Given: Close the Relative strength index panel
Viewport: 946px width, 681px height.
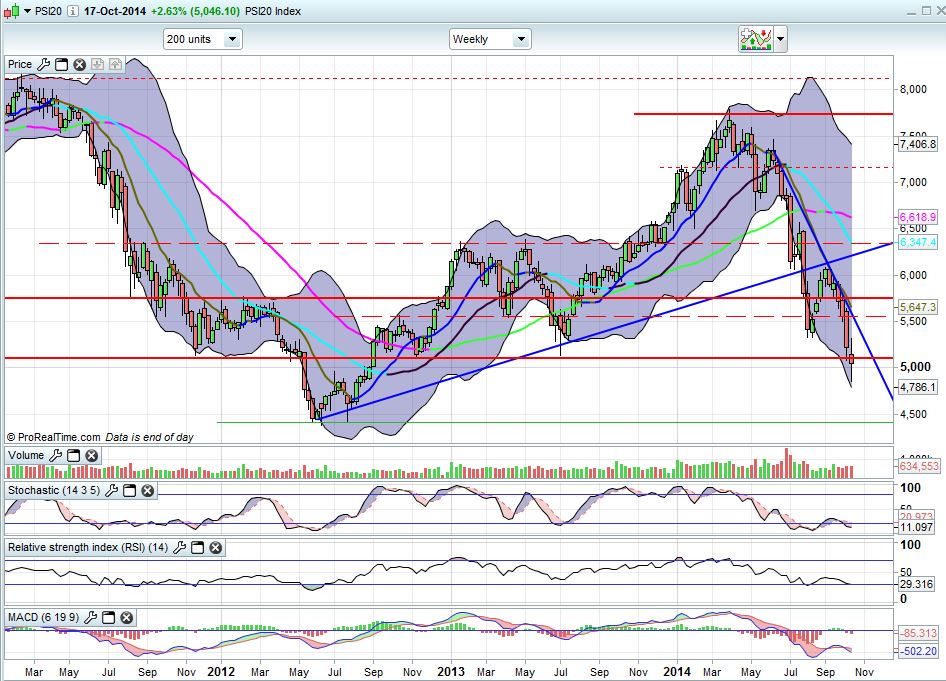Looking at the screenshot, I should 215,548.
